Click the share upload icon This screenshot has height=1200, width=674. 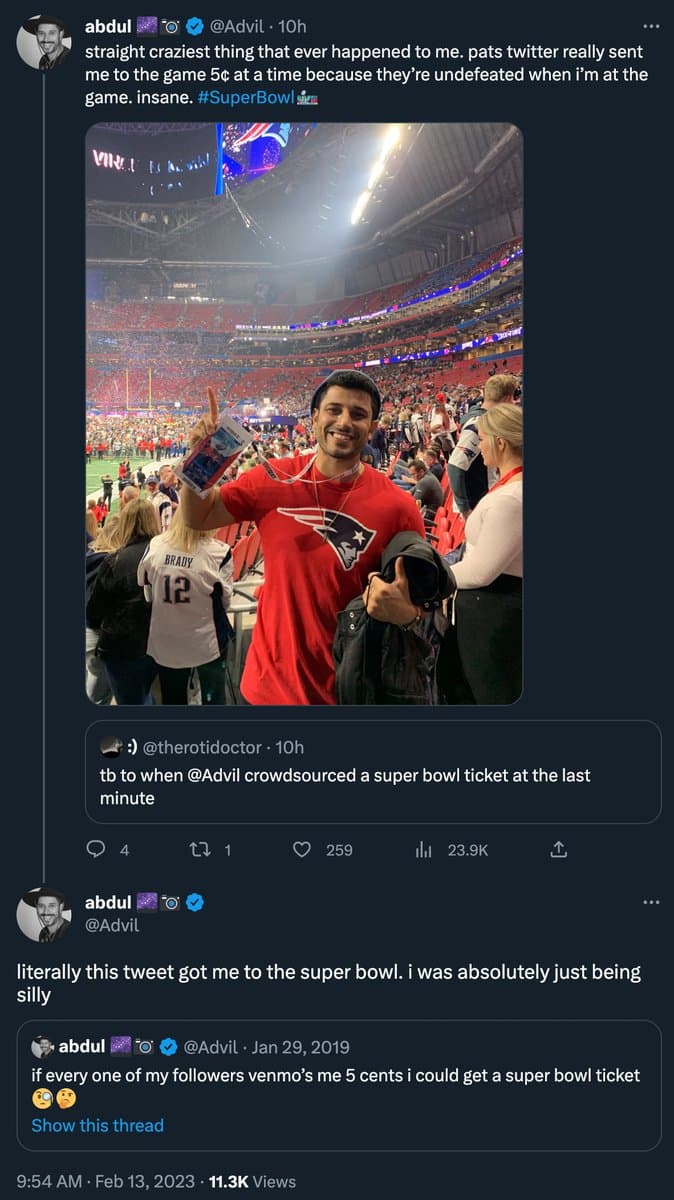[x=559, y=849]
